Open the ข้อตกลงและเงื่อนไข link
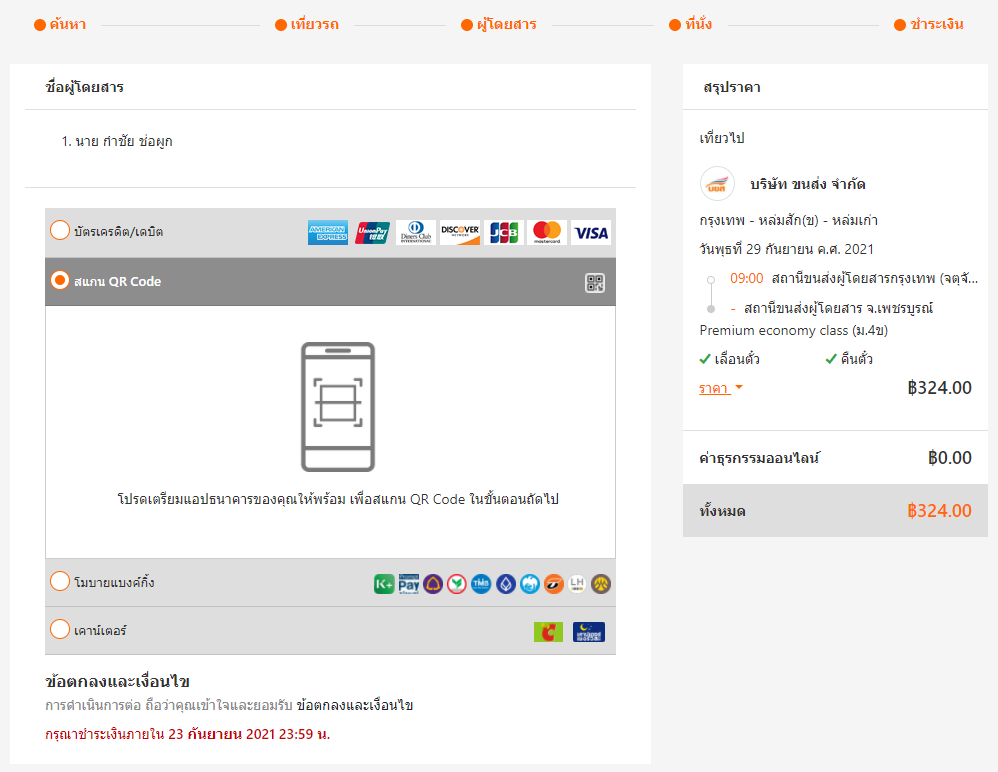The image size is (998, 772). [x=355, y=705]
